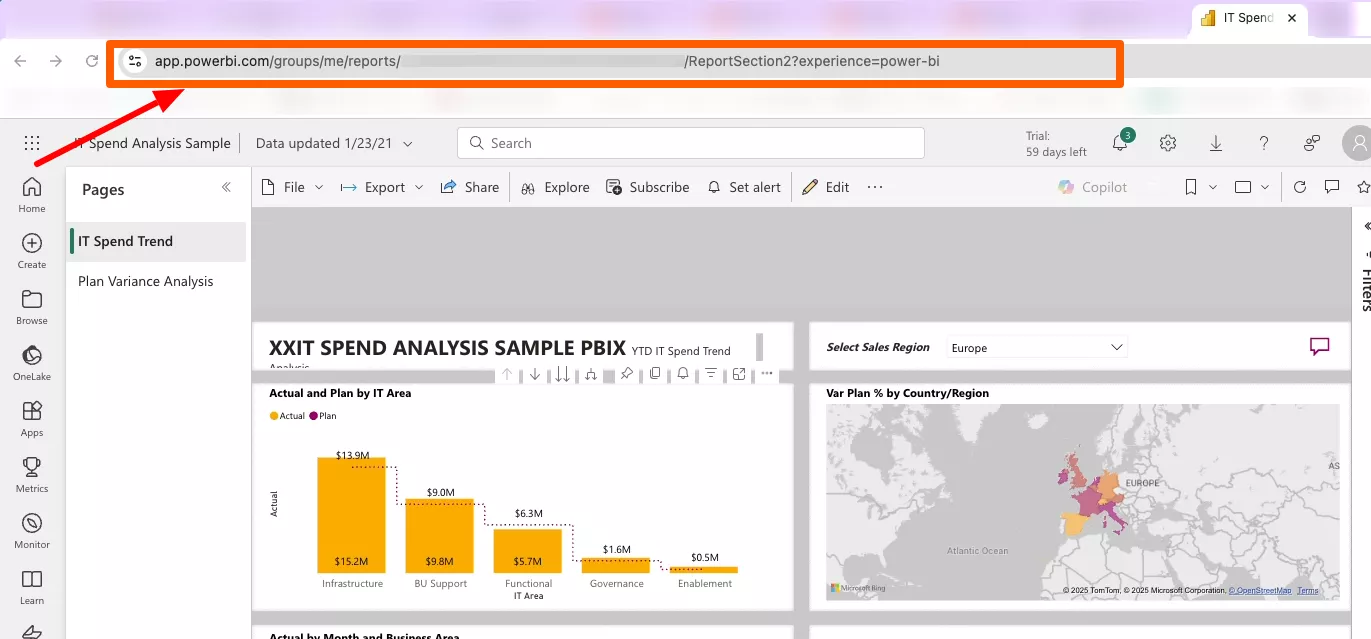Toggle the Actual legend series
The width and height of the screenshot is (1371, 639).
click(x=288, y=416)
